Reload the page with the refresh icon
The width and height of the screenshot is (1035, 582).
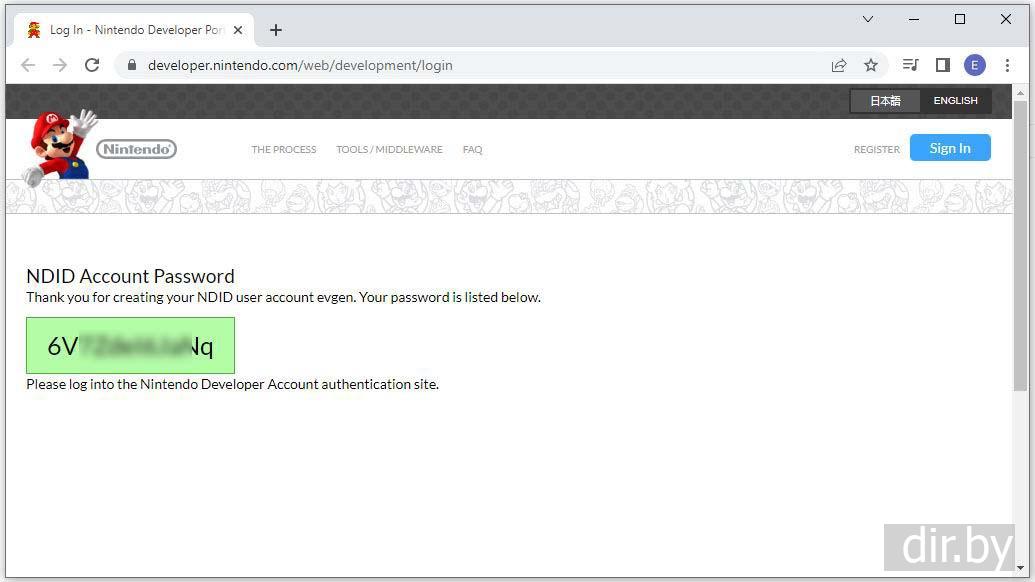[92, 65]
